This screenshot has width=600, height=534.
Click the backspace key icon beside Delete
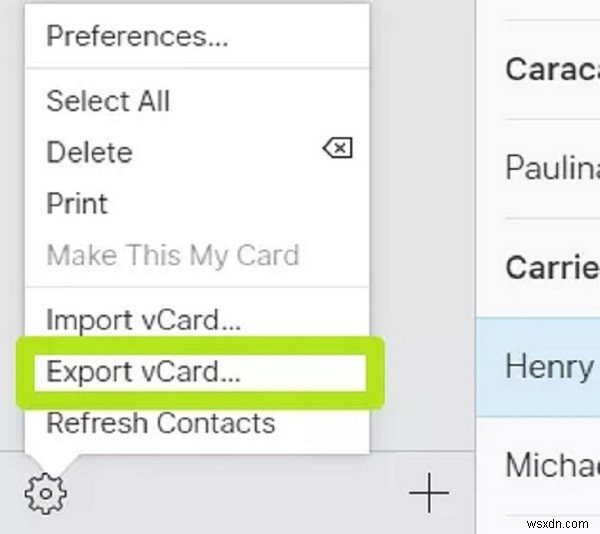[x=337, y=150]
